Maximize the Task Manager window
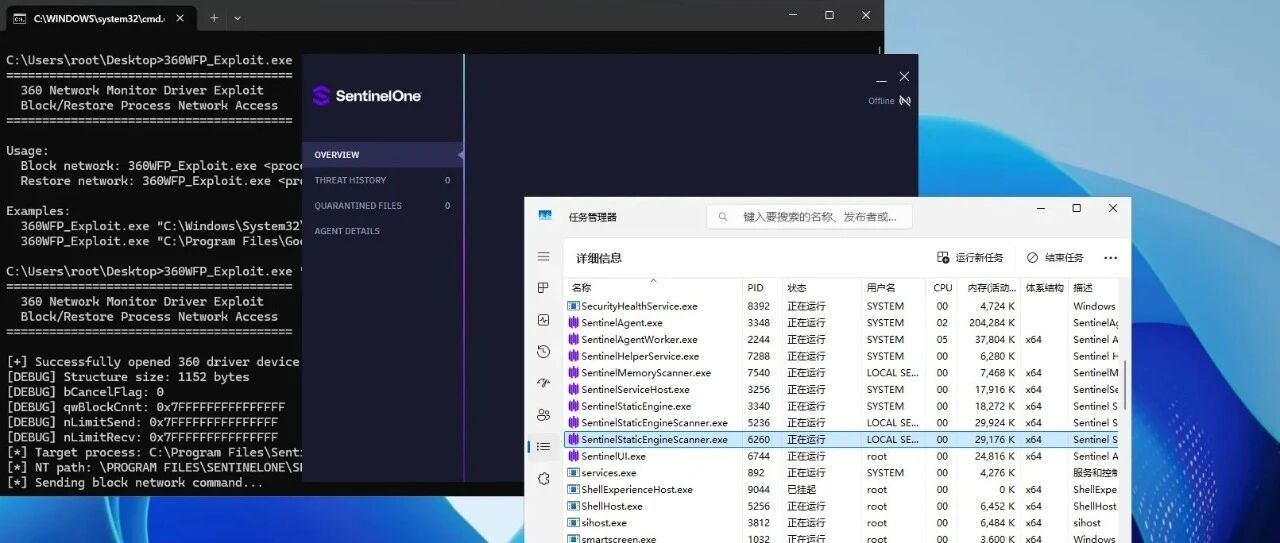 pos(1076,208)
